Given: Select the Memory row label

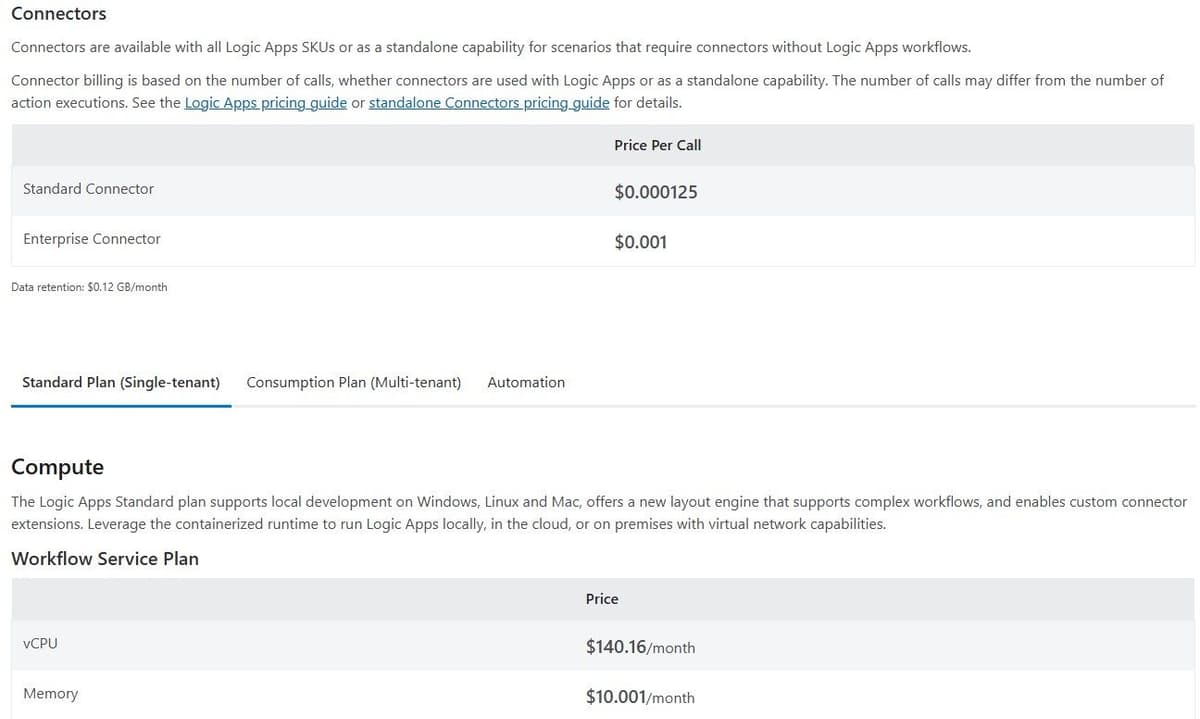Looking at the screenshot, I should (x=50, y=693).
